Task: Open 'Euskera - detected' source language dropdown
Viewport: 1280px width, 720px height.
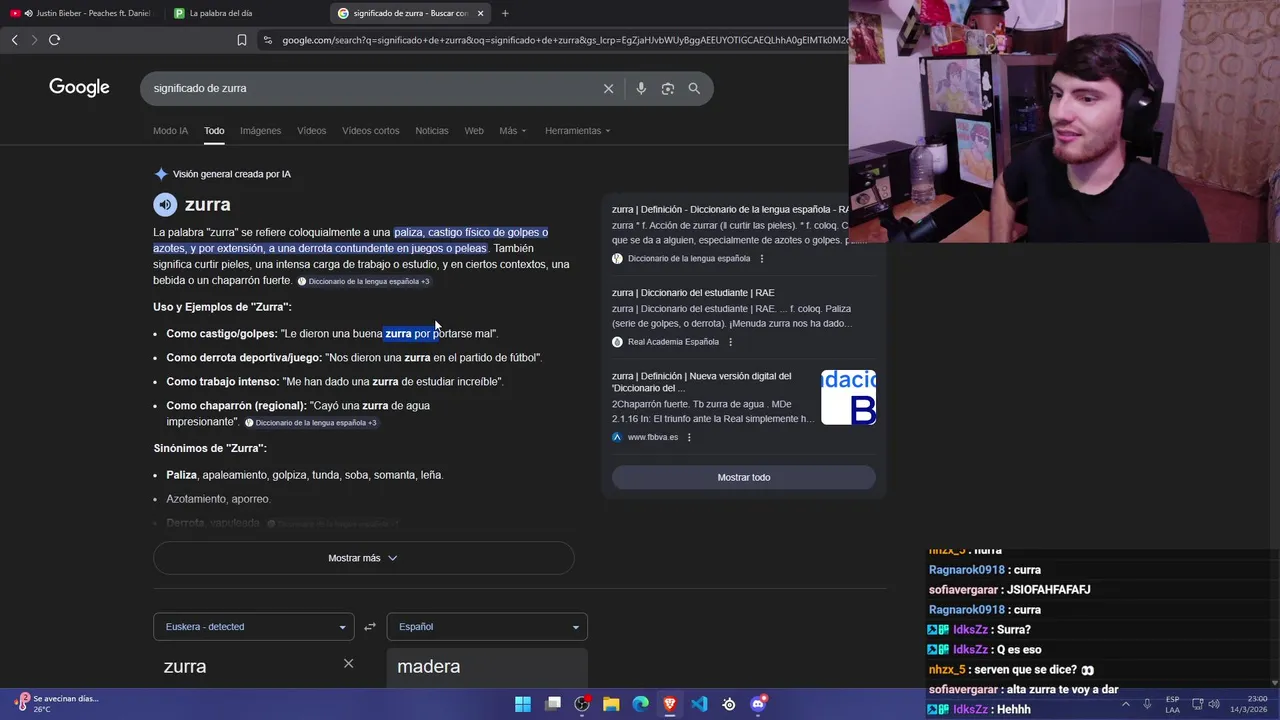Action: click(x=253, y=627)
